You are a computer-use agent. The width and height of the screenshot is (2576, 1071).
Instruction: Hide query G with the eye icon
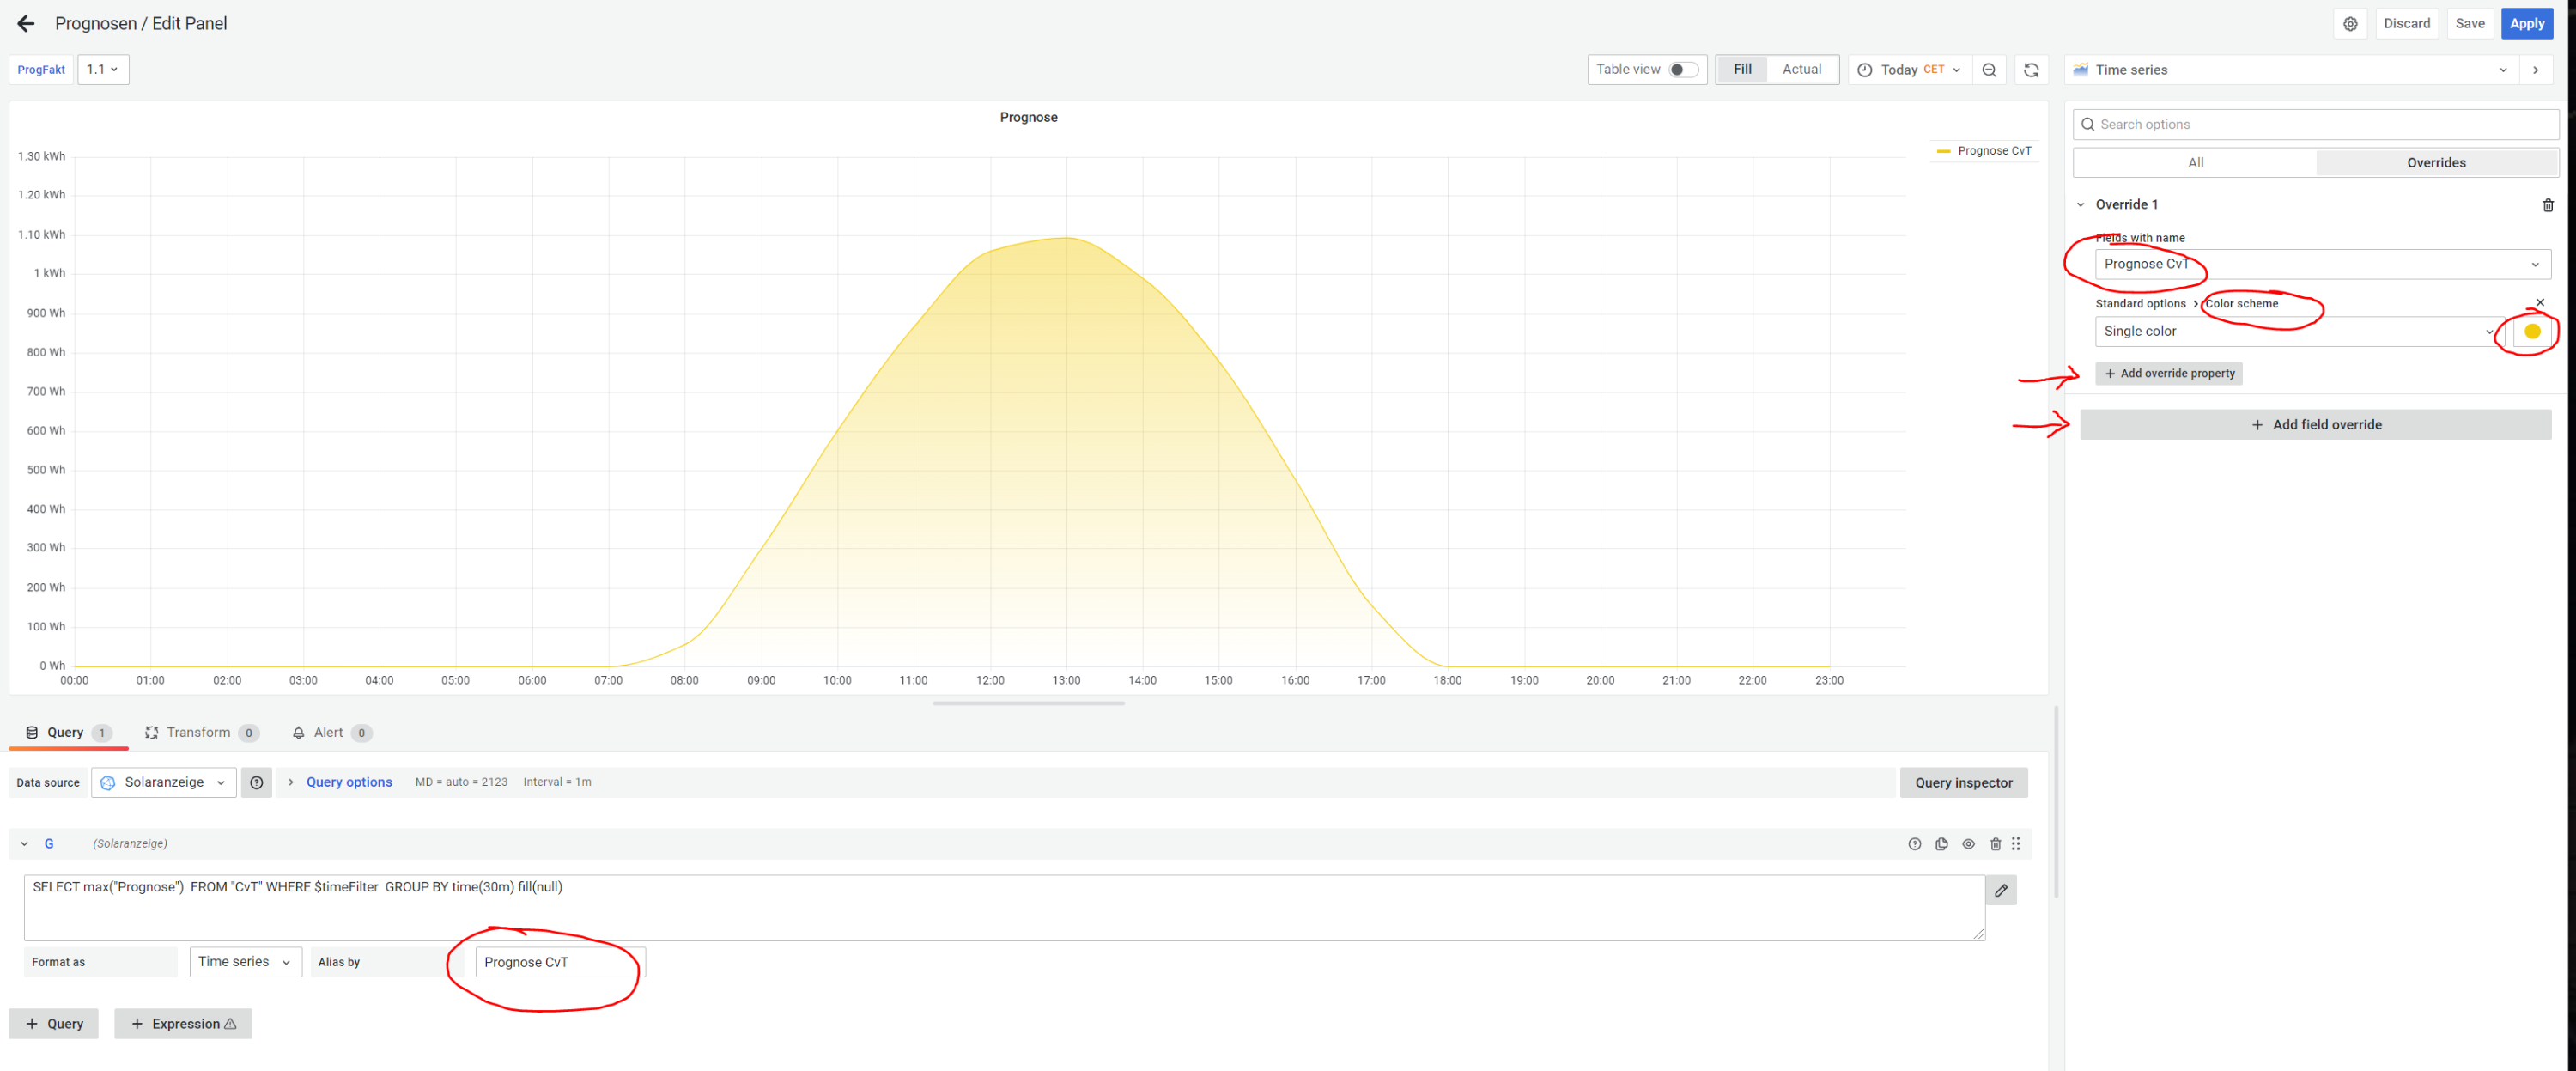pos(1968,844)
